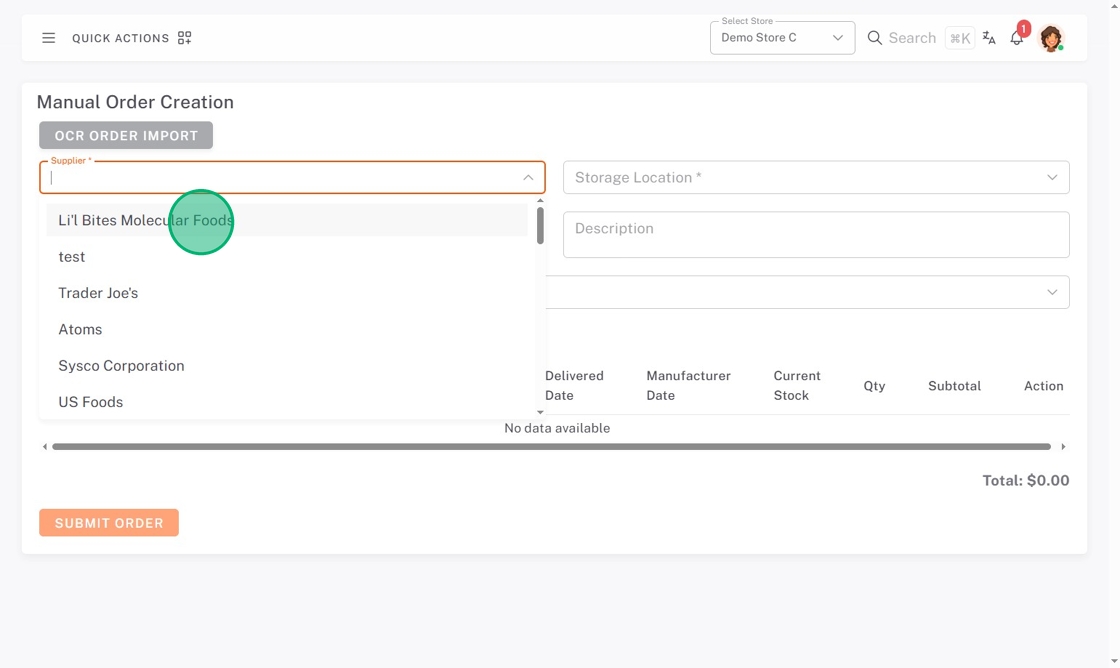Open the user avatar profile menu
This screenshot has height=668, width=1120.
1050,38
